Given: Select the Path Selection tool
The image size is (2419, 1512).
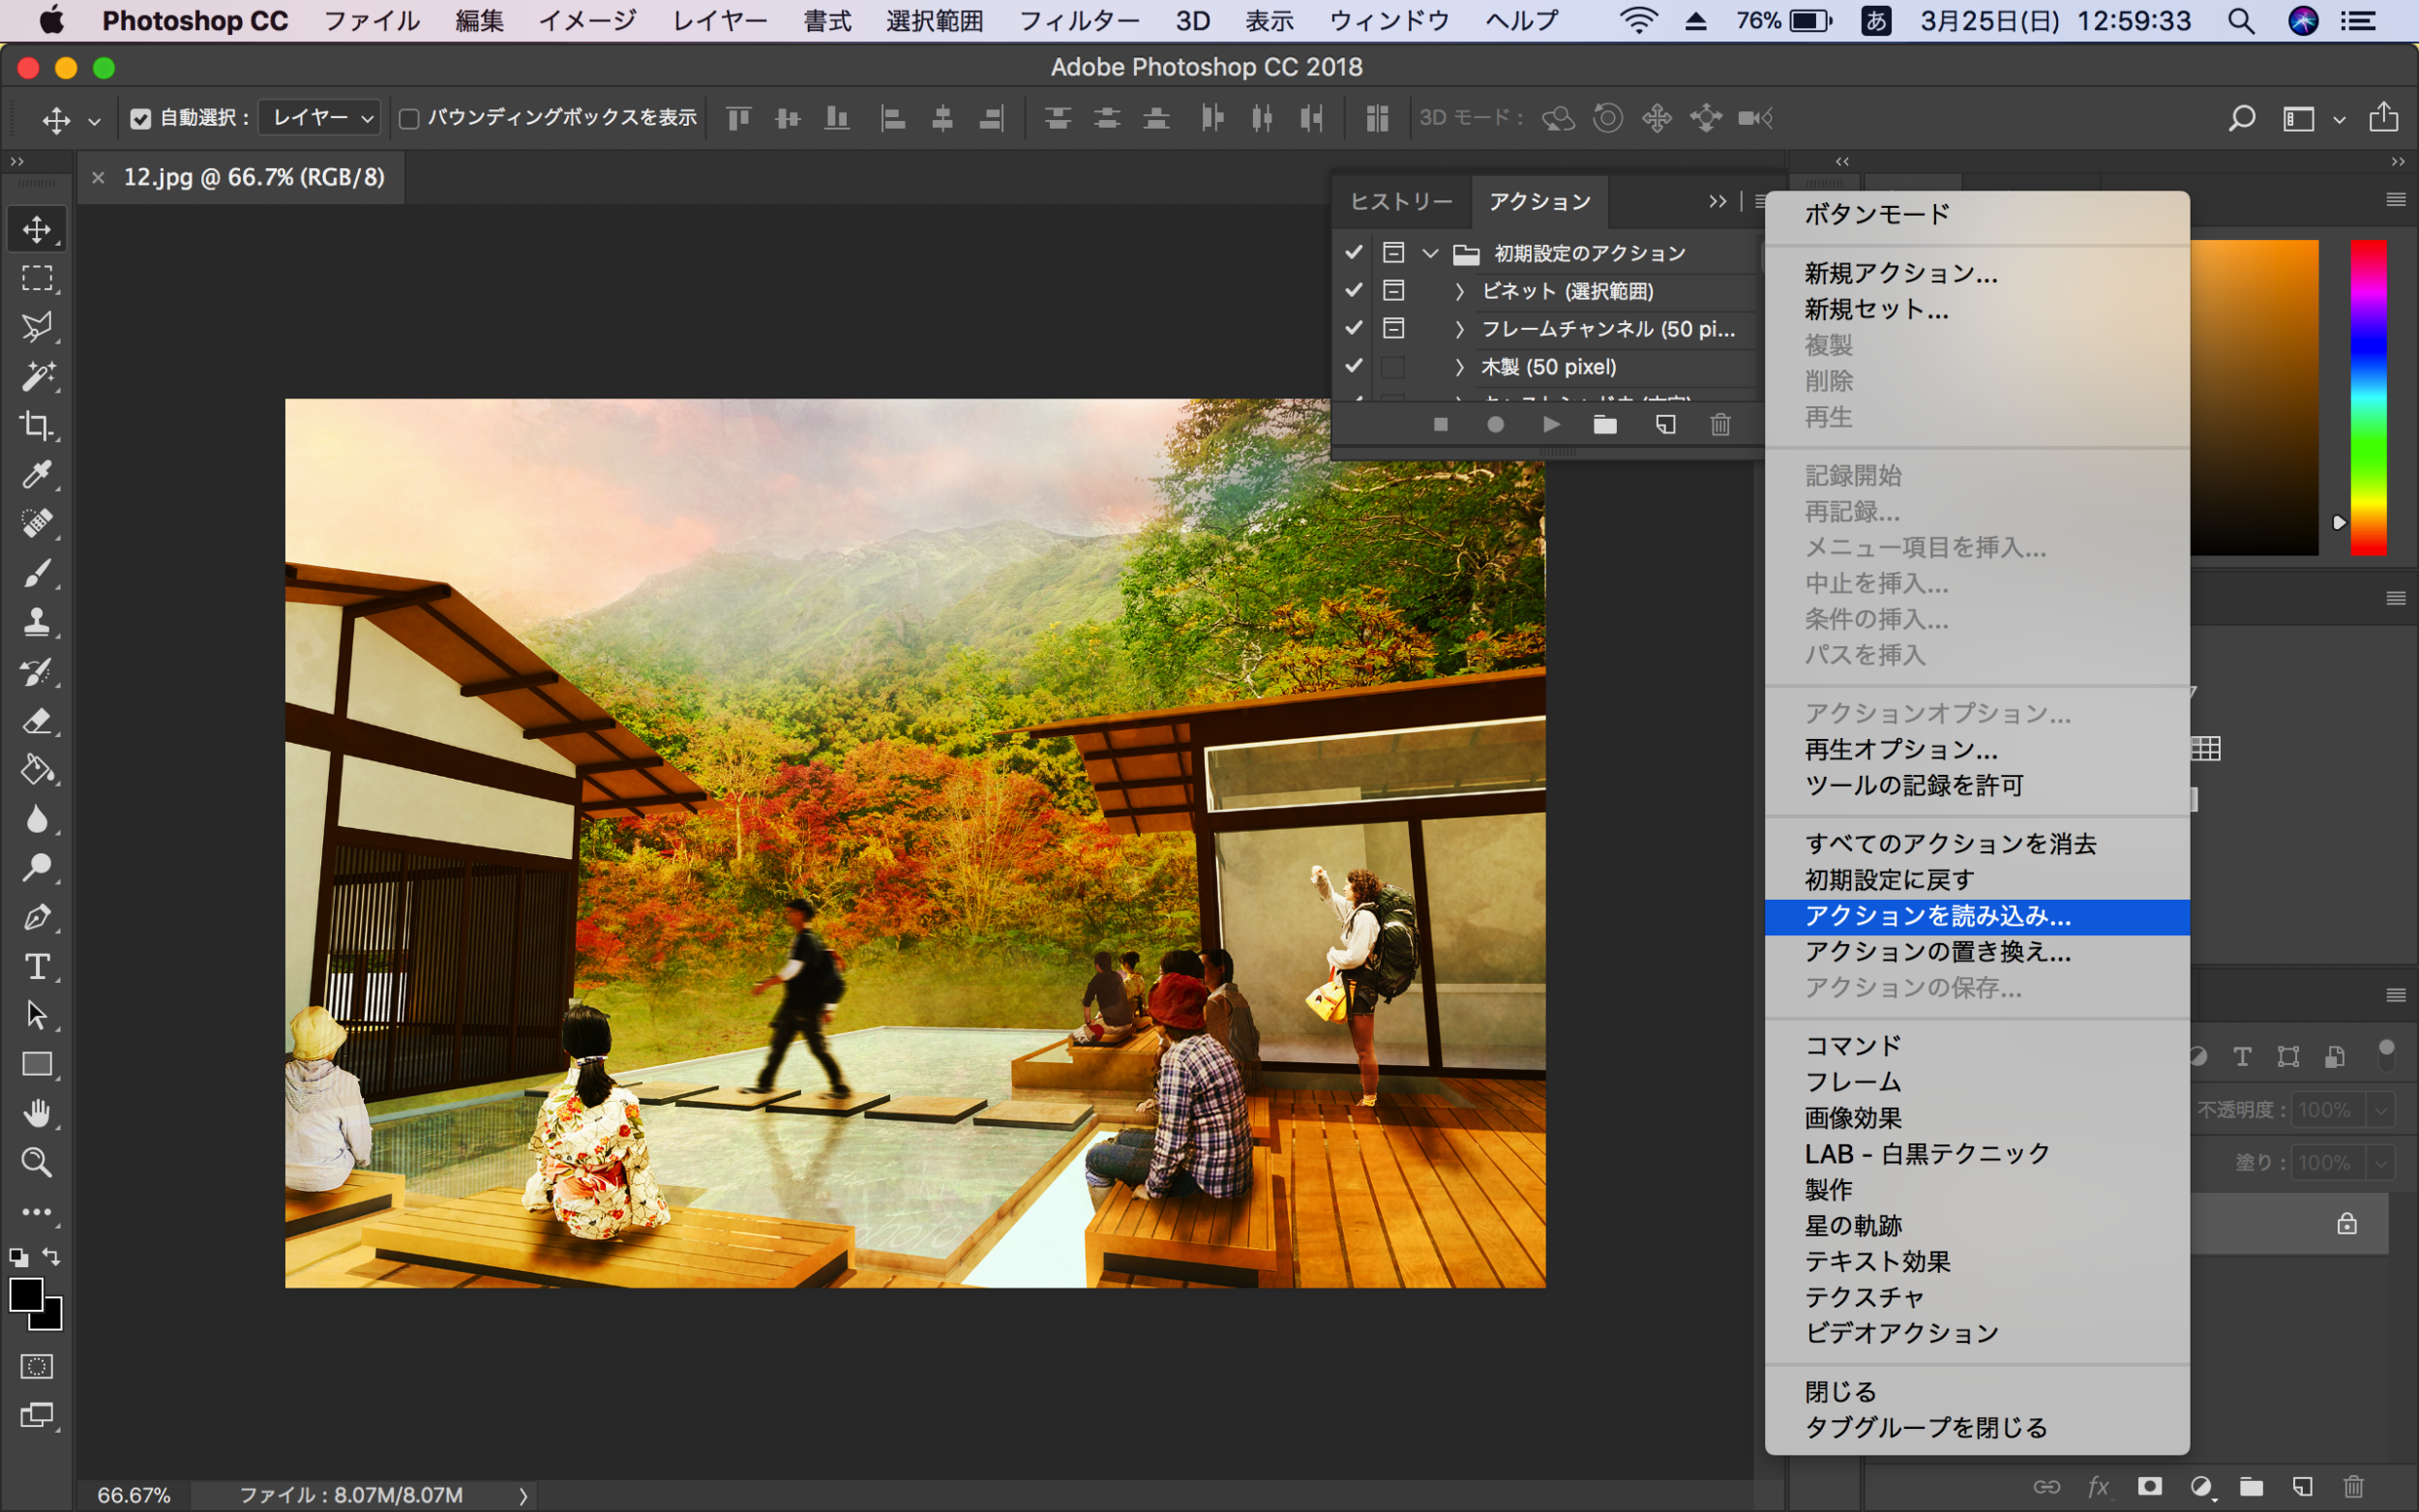Looking at the screenshot, I should coord(37,1015).
